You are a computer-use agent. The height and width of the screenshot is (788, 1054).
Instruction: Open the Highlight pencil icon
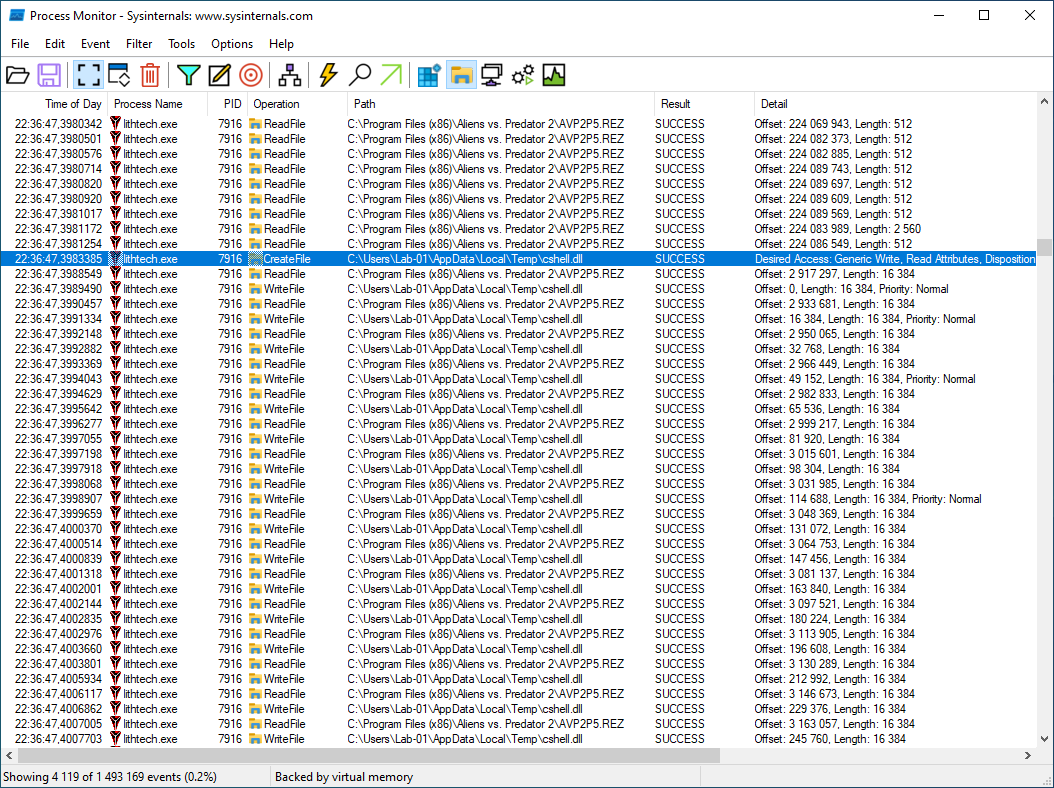click(219, 75)
